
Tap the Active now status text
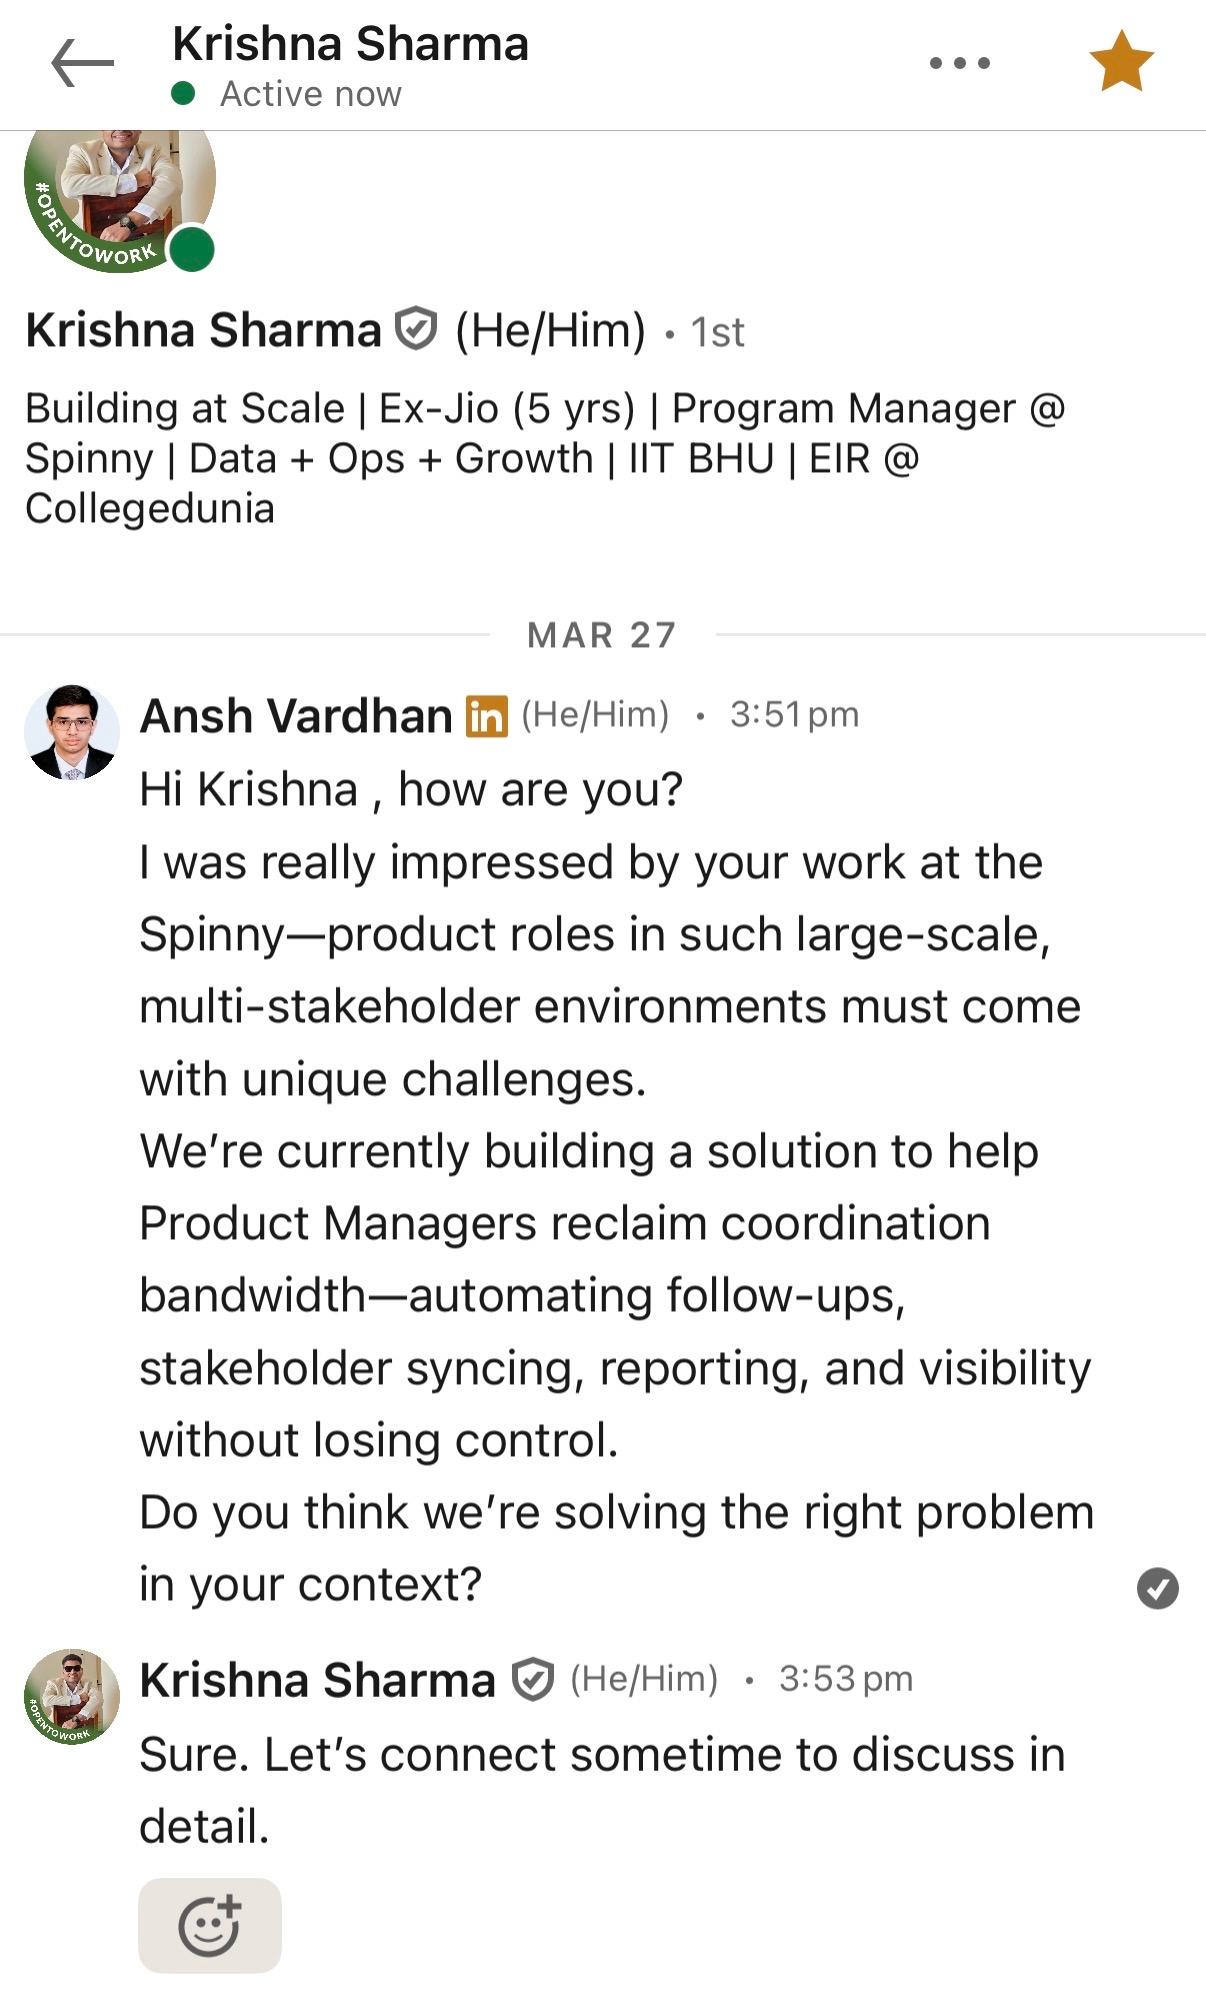(310, 94)
